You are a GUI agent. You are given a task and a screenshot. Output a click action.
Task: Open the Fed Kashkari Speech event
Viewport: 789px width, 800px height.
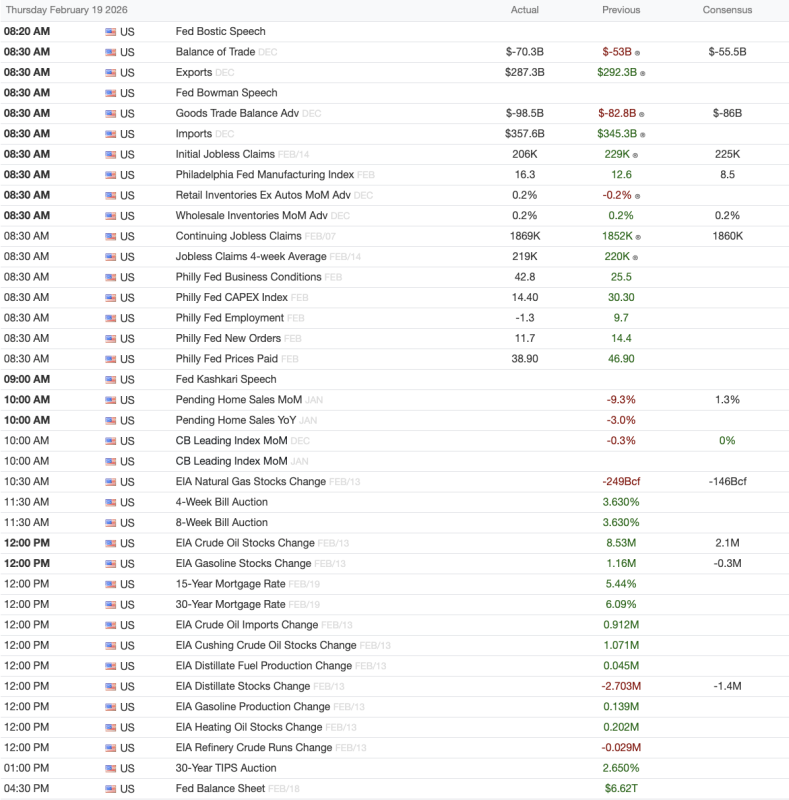coord(226,379)
